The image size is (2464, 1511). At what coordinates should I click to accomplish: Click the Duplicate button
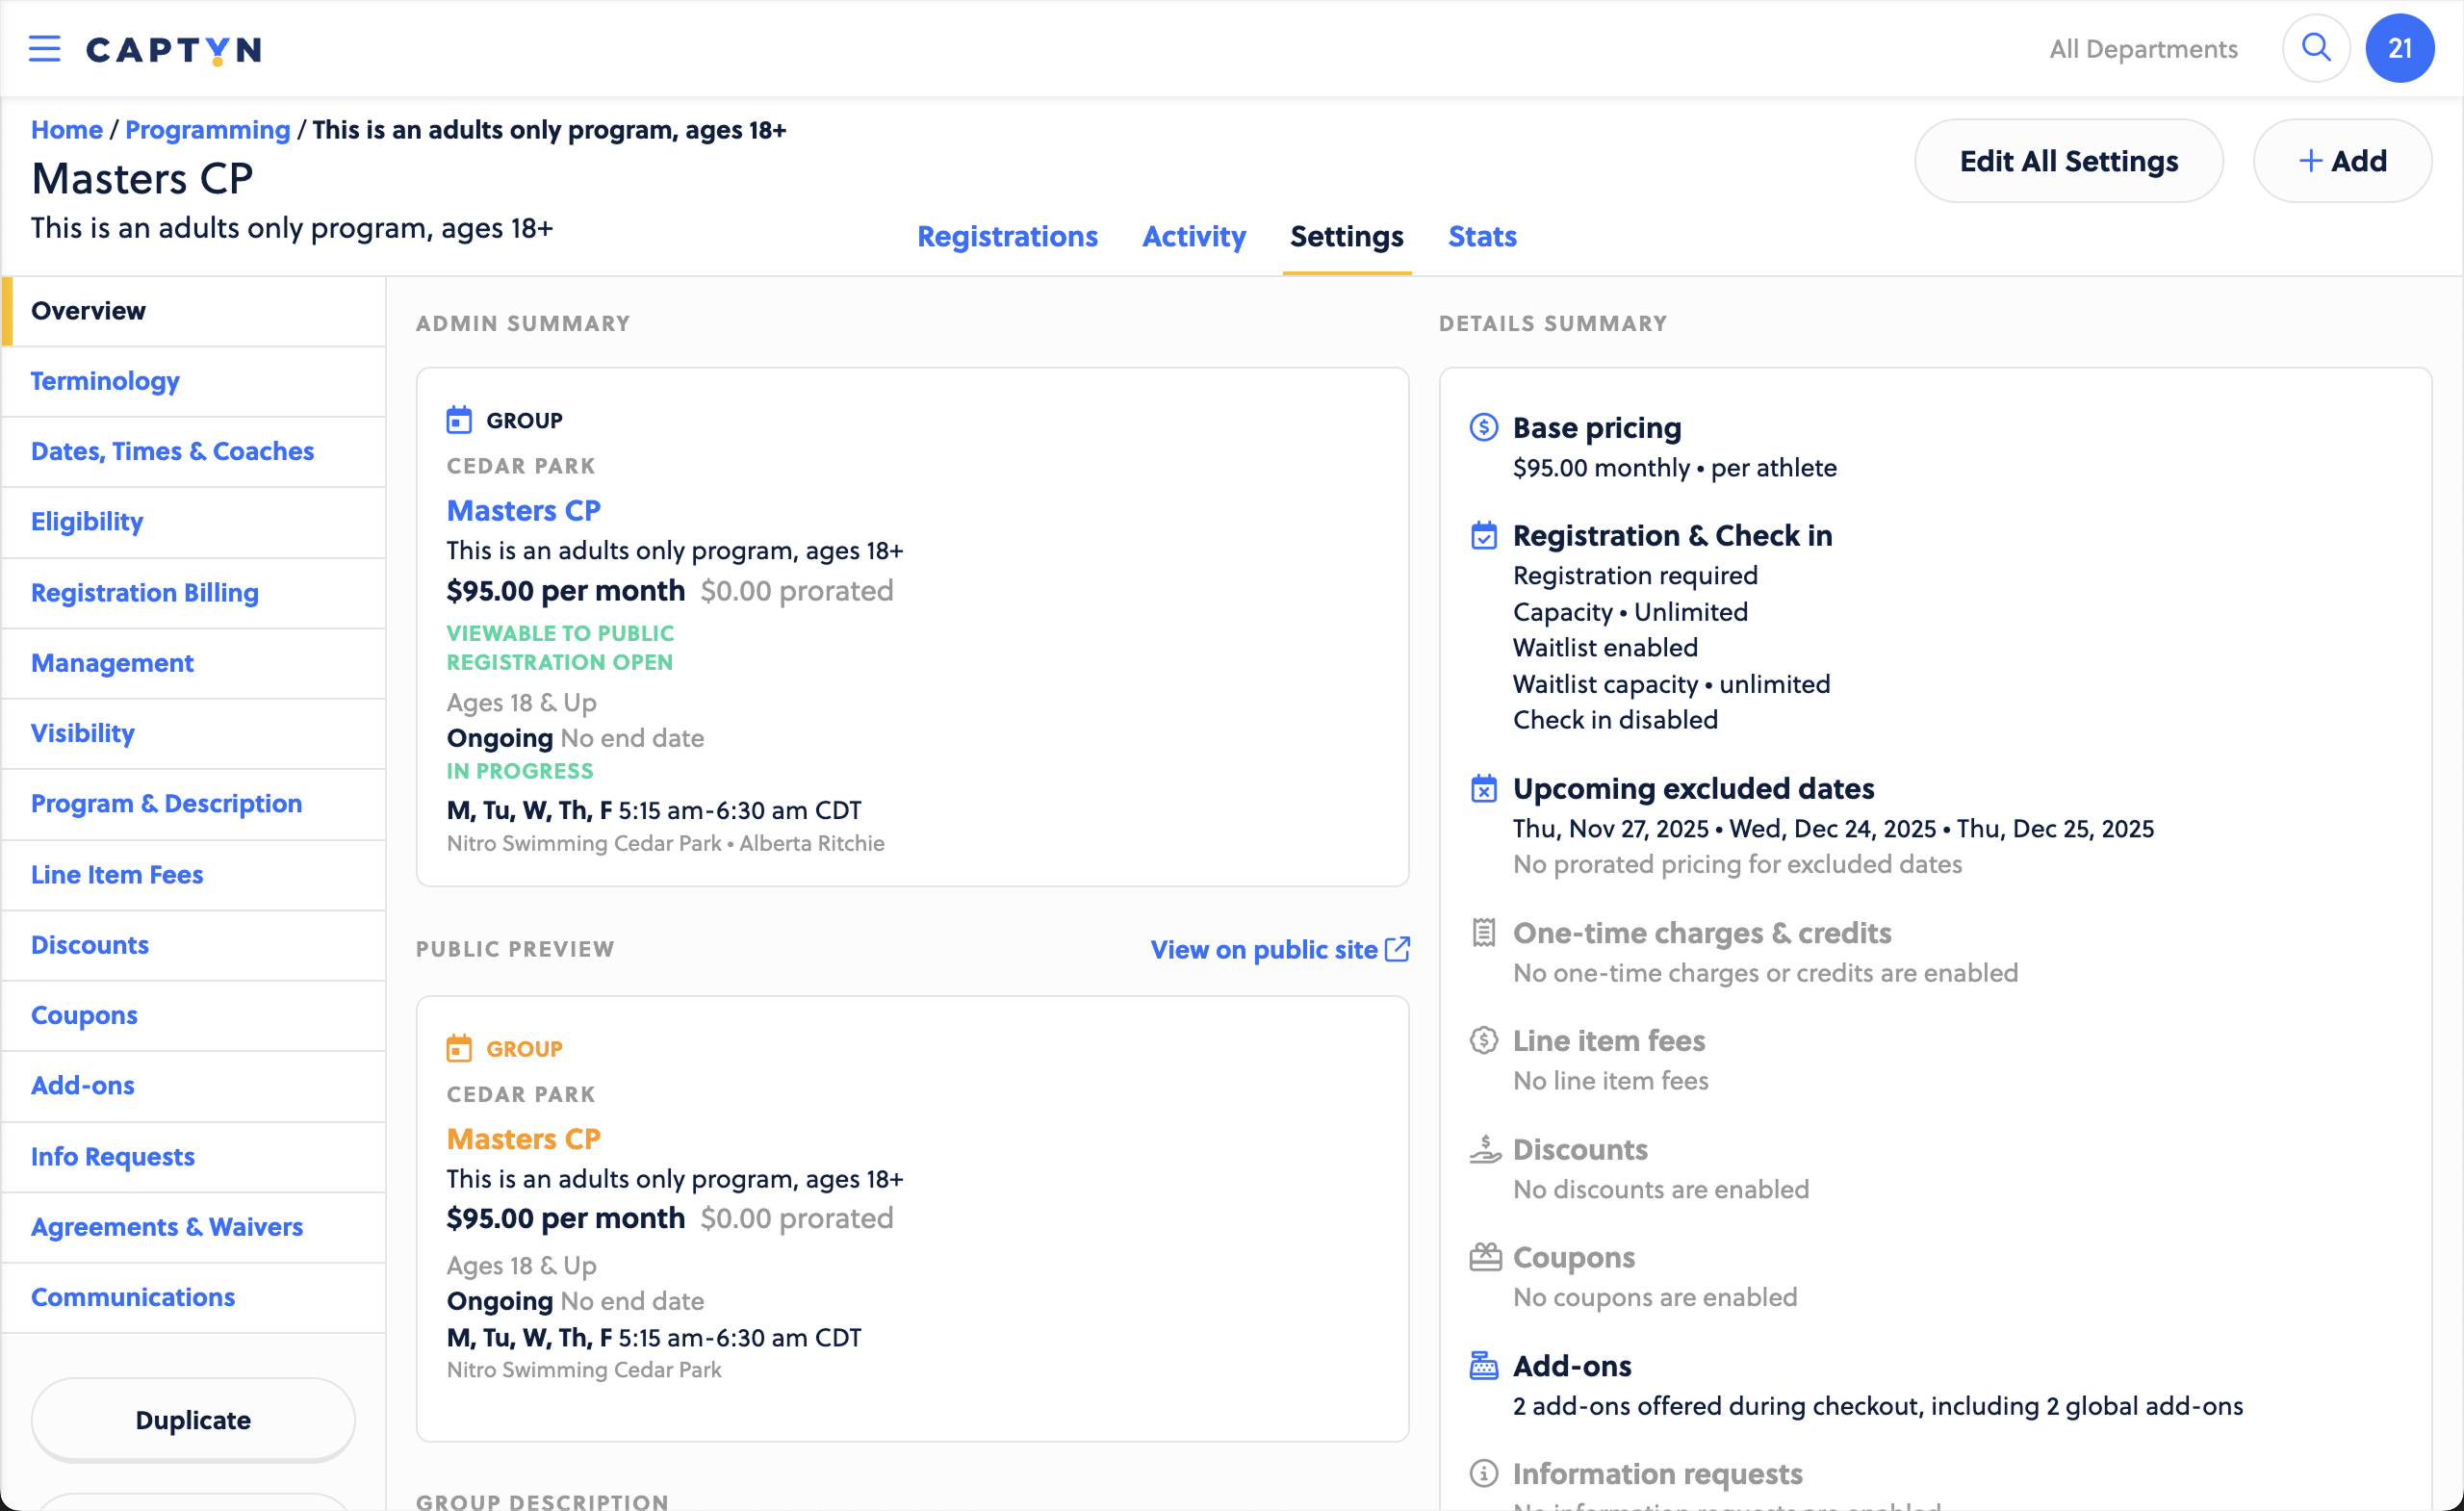[193, 1419]
